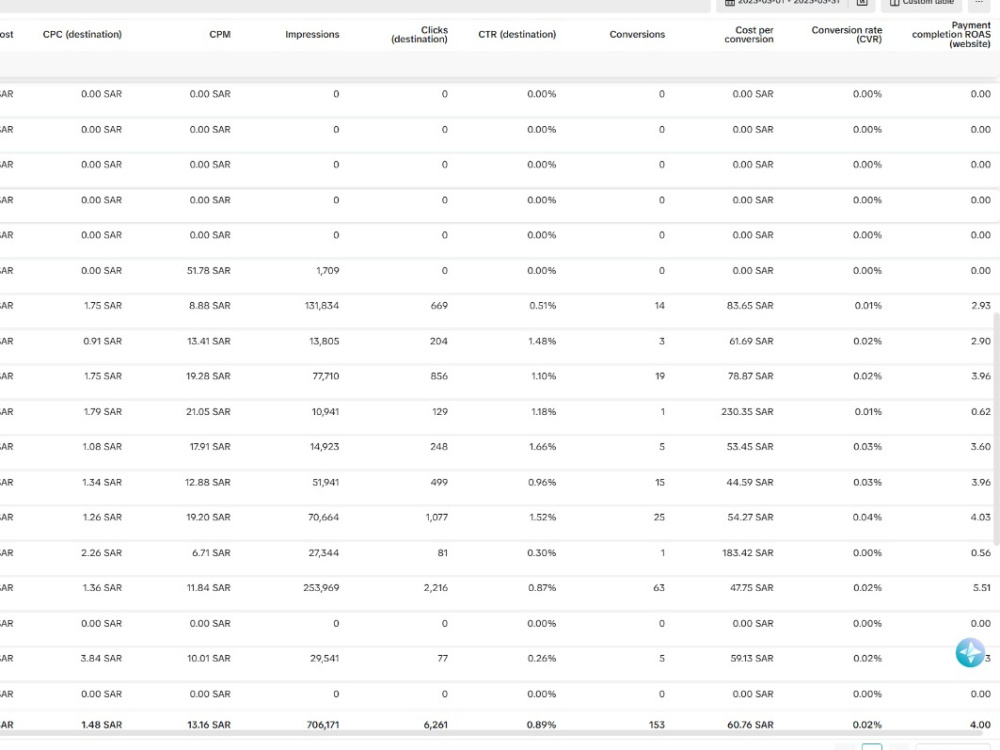
Task: Select the 5.51 ROAS cell
Action: (982, 589)
